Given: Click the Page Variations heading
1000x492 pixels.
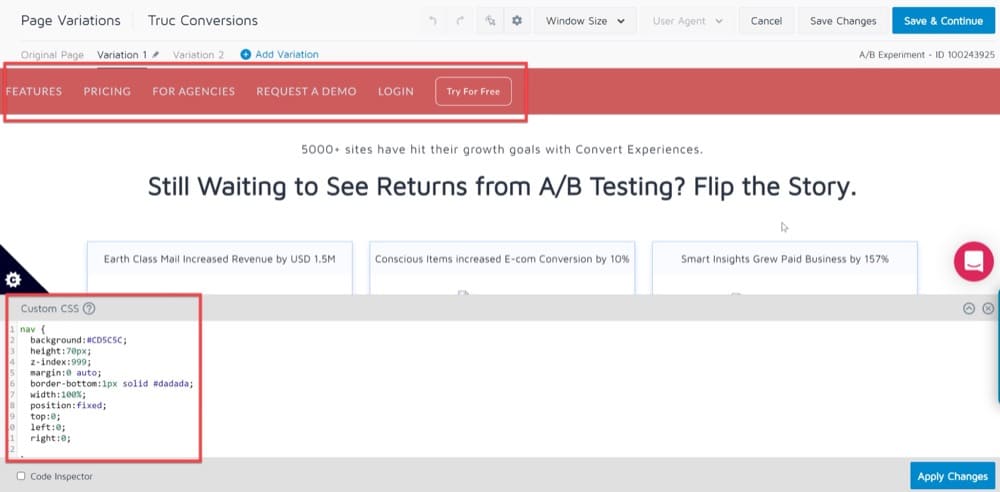Looking at the screenshot, I should [x=71, y=20].
